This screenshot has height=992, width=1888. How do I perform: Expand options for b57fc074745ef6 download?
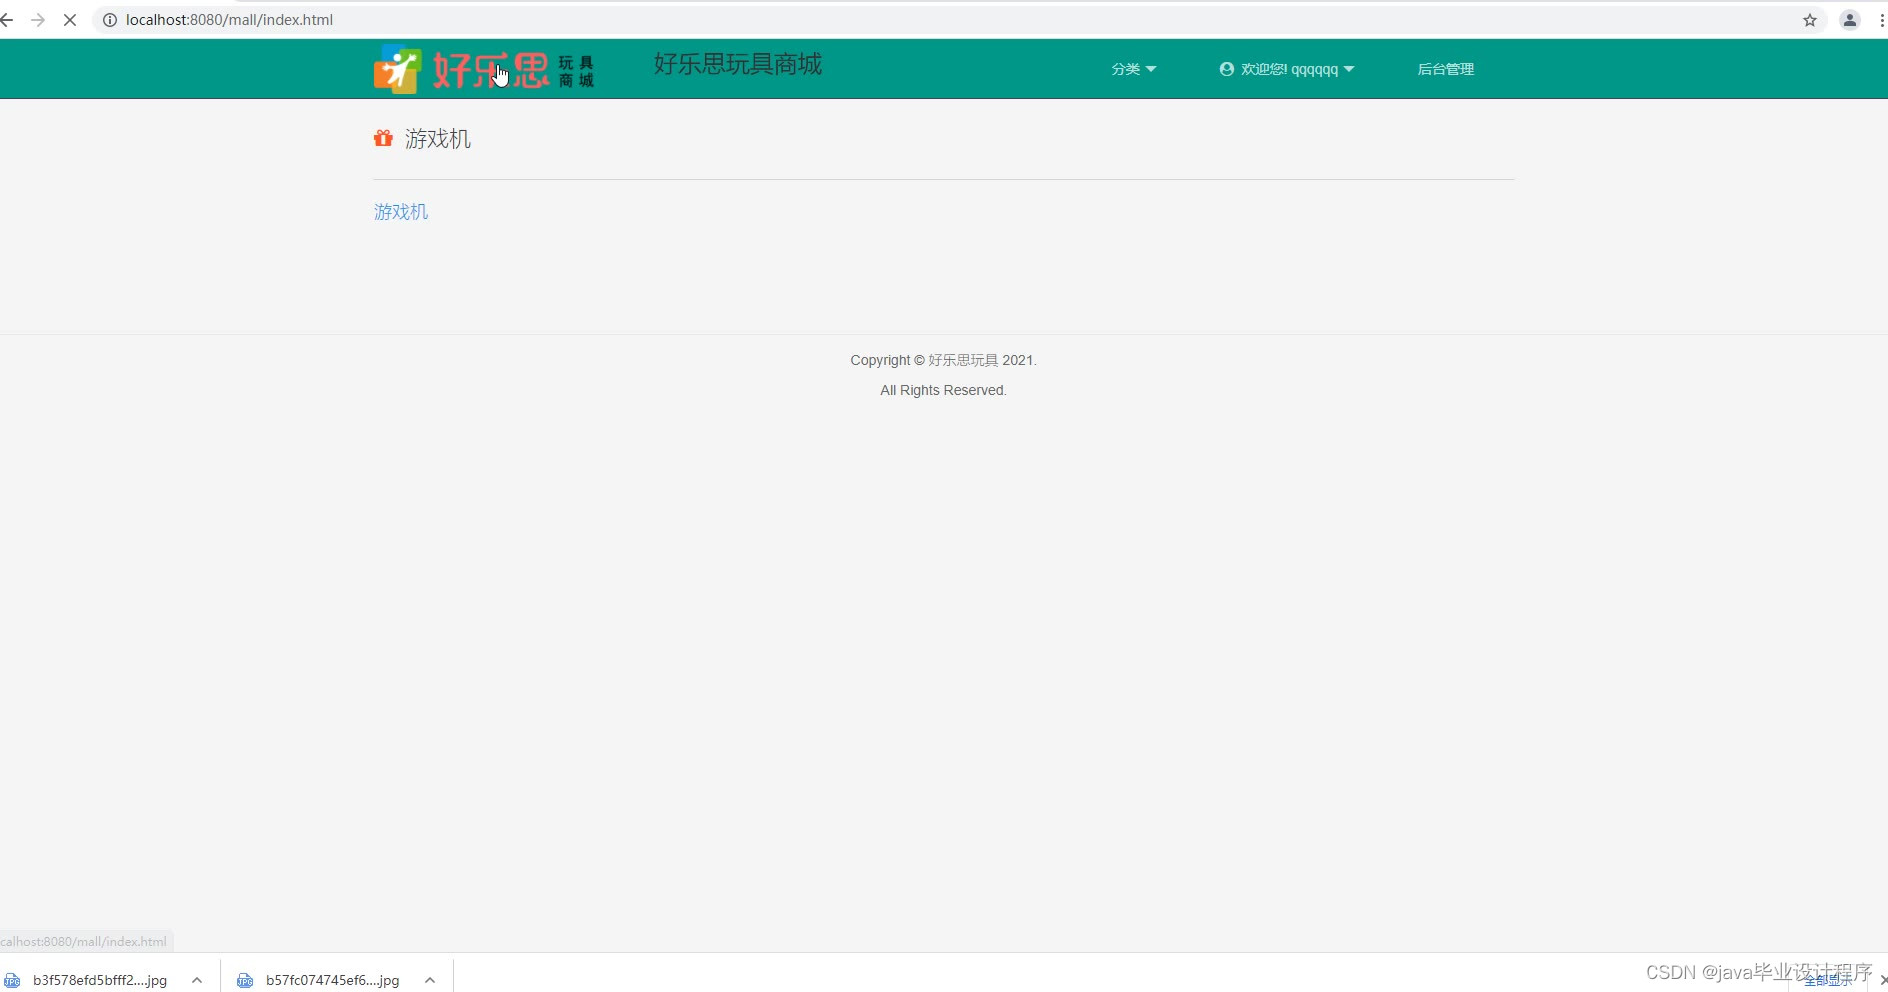[x=429, y=980]
